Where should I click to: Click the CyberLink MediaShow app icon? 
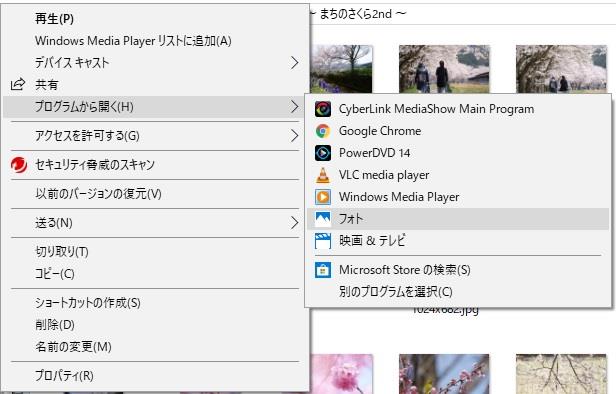tap(323, 109)
